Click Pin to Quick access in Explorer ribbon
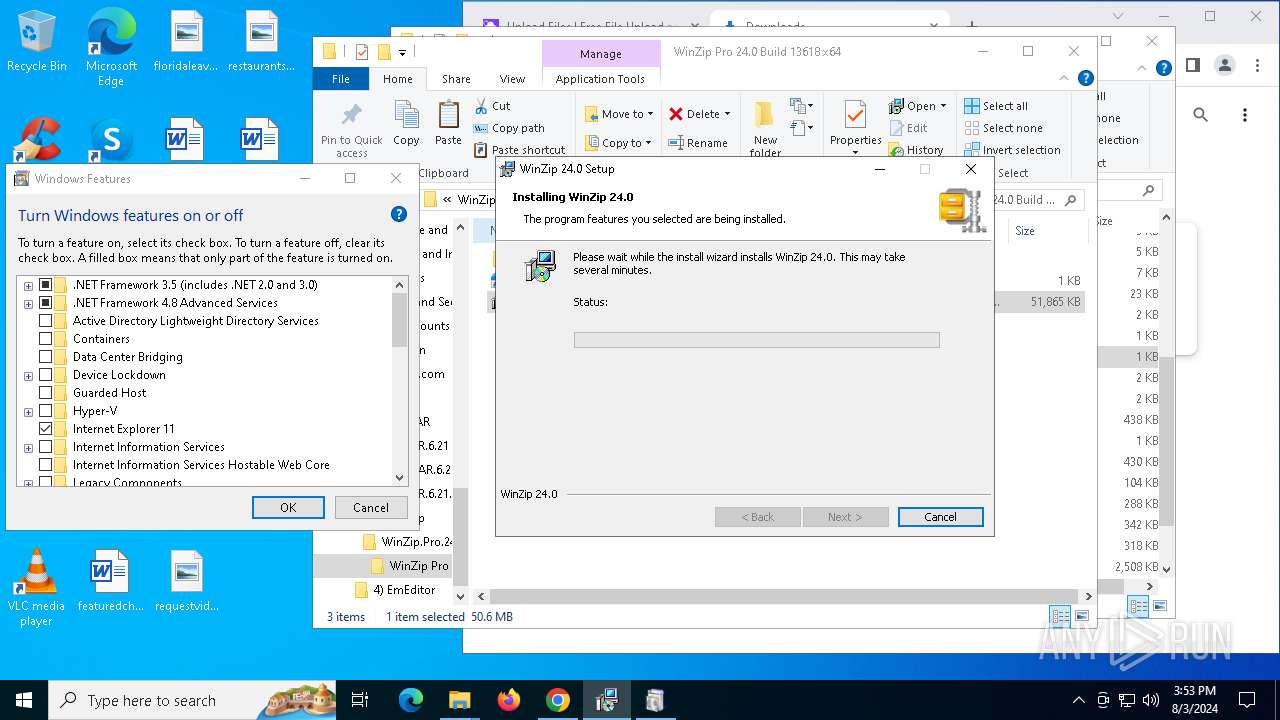1280x720 pixels. (351, 129)
